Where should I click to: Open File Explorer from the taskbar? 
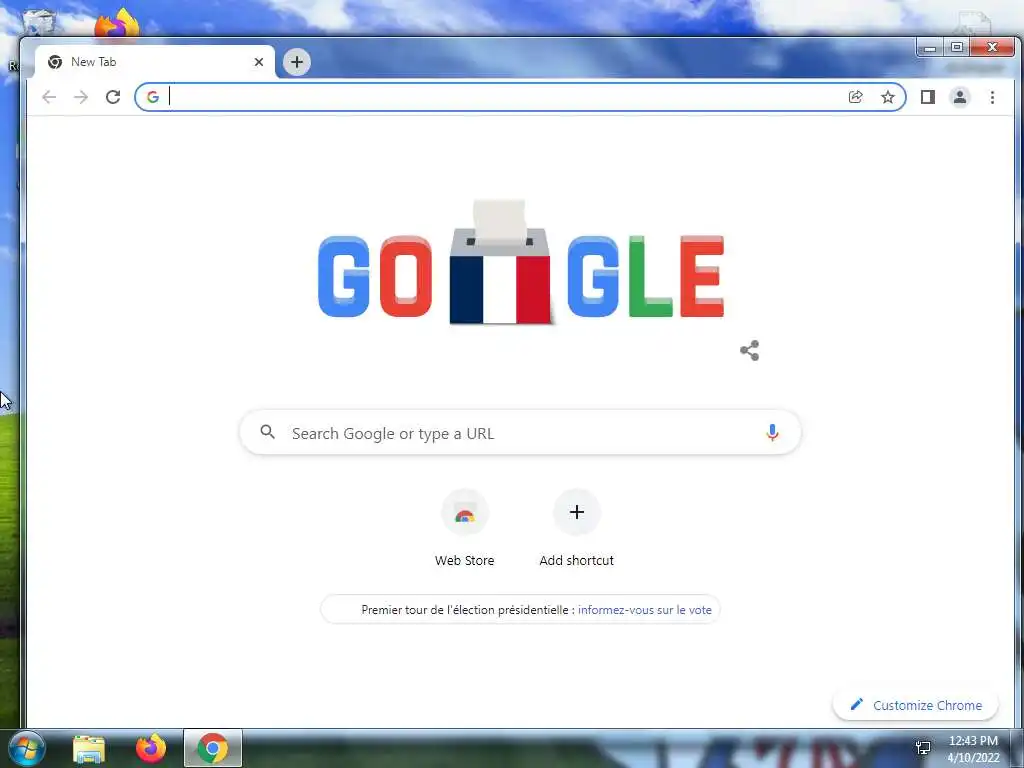89,748
